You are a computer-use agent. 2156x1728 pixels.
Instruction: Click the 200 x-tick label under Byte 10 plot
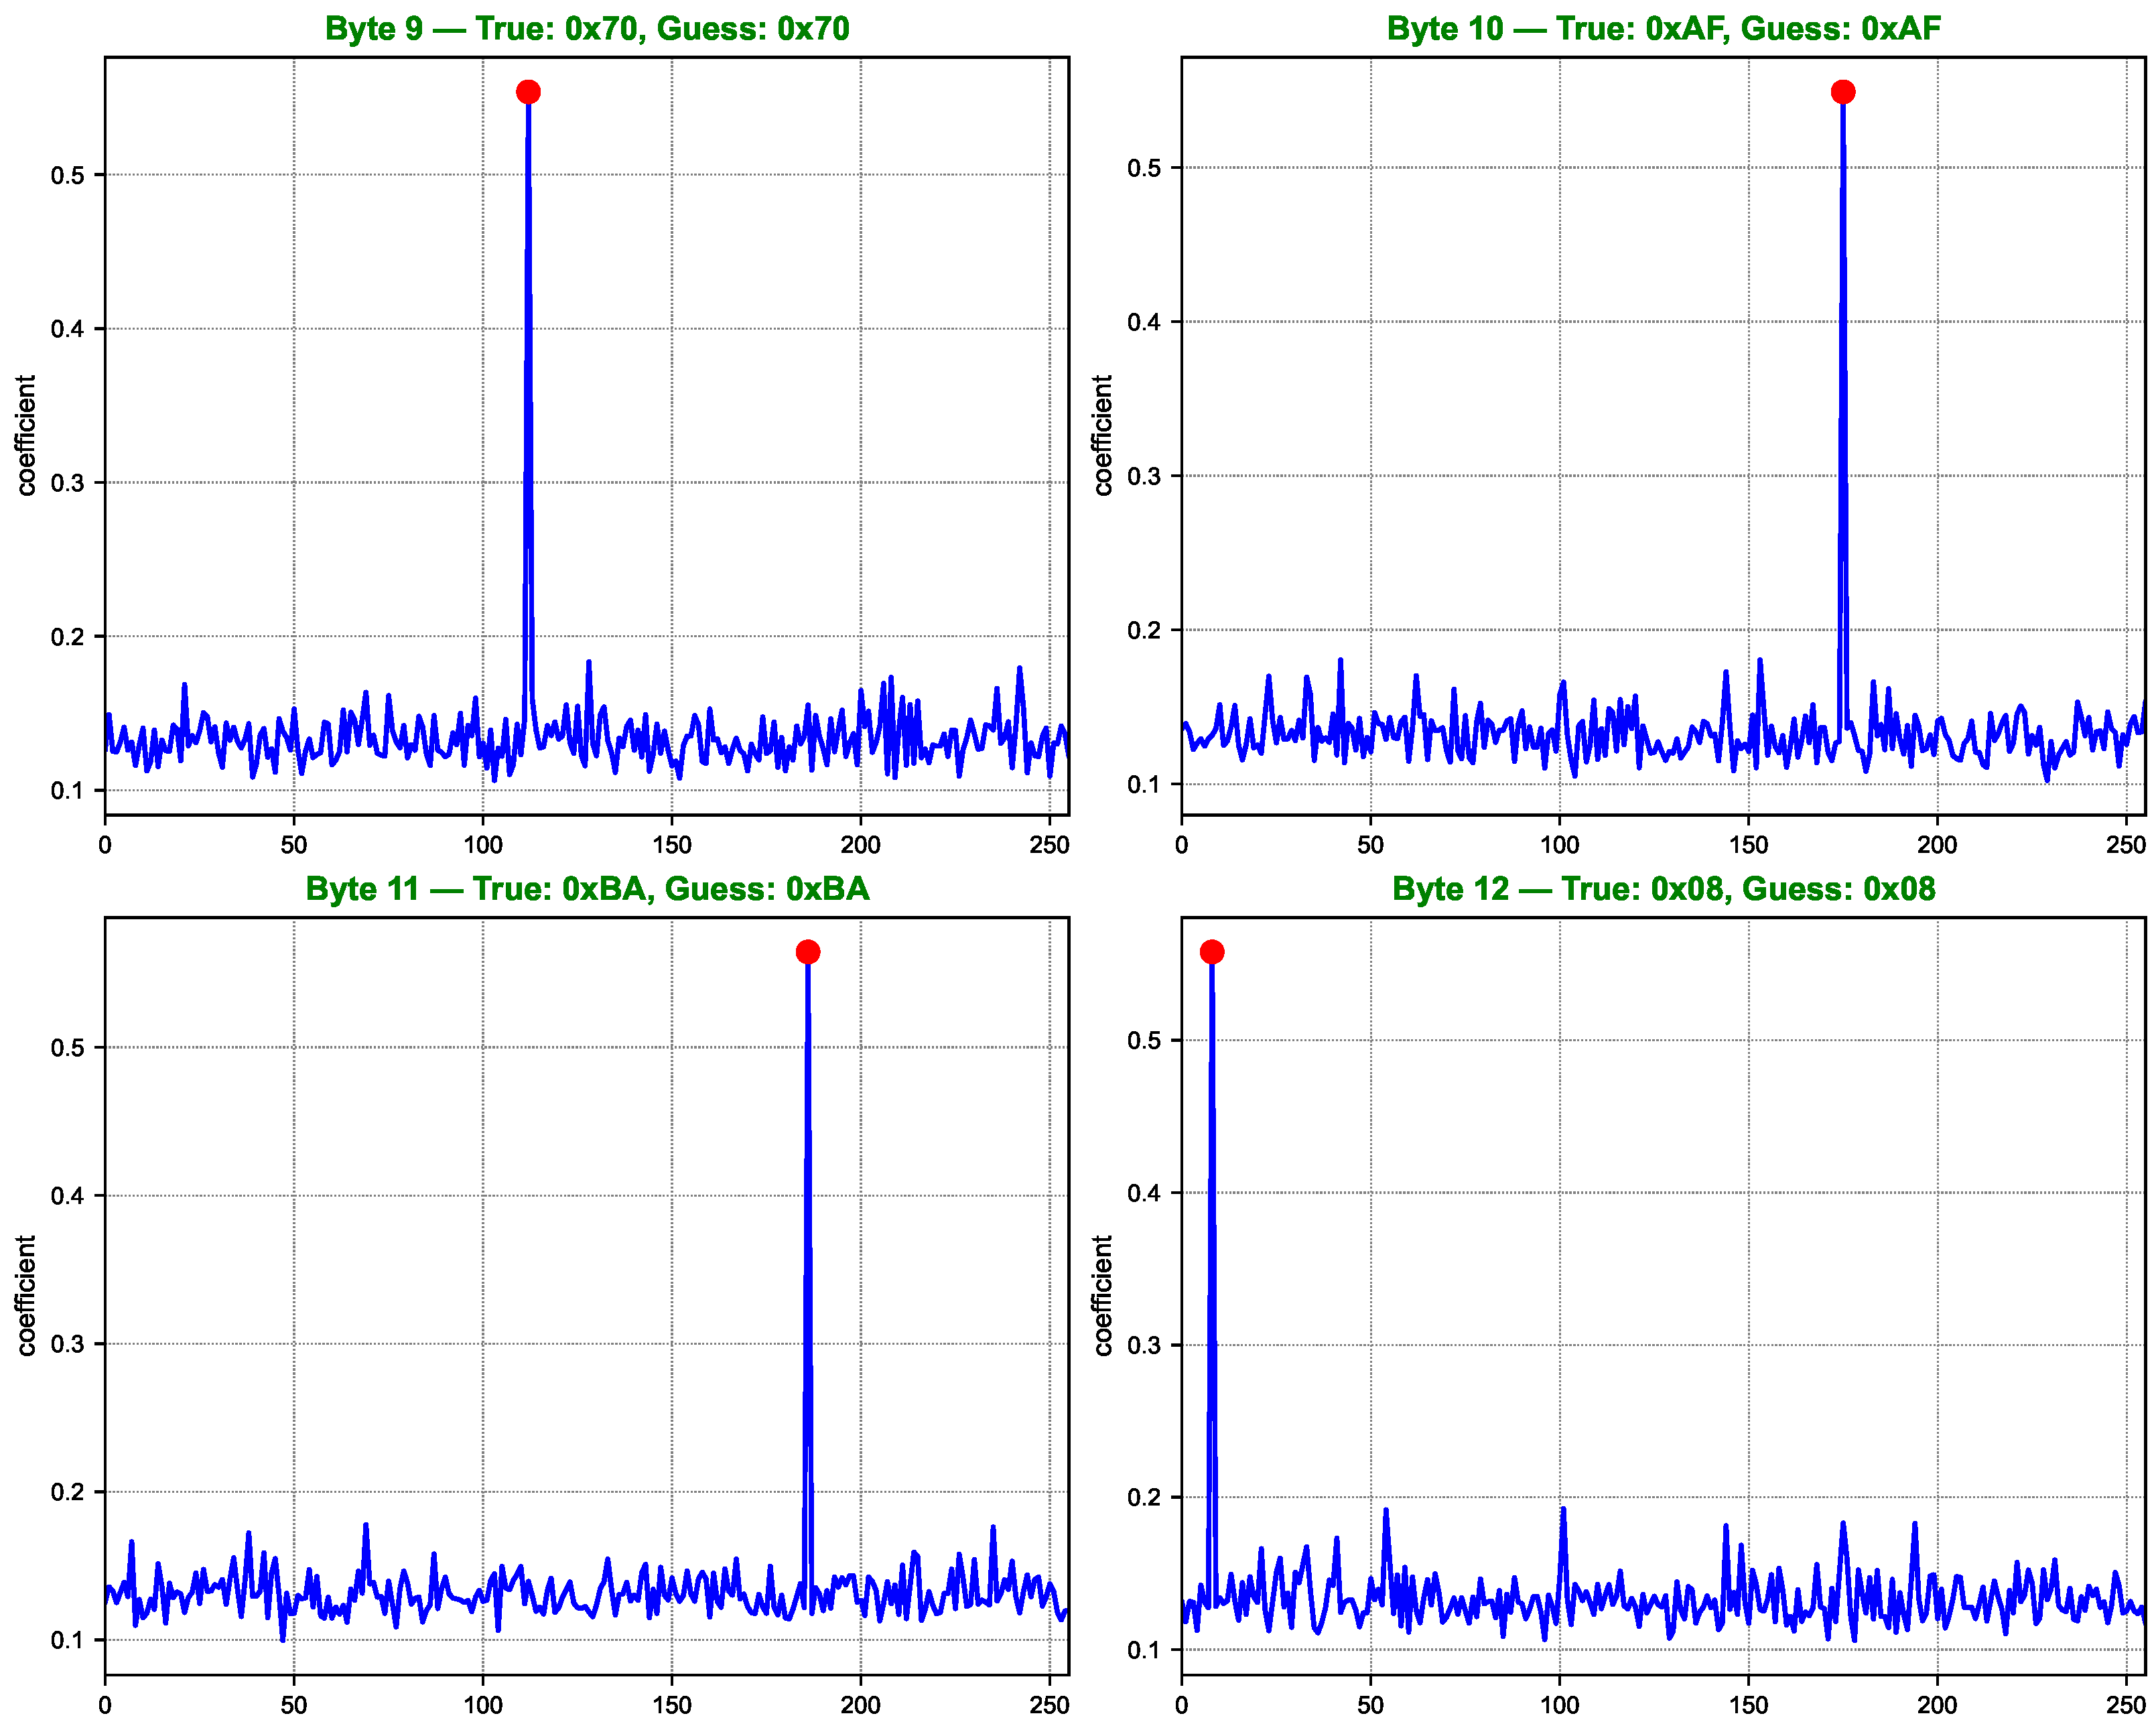click(1937, 845)
